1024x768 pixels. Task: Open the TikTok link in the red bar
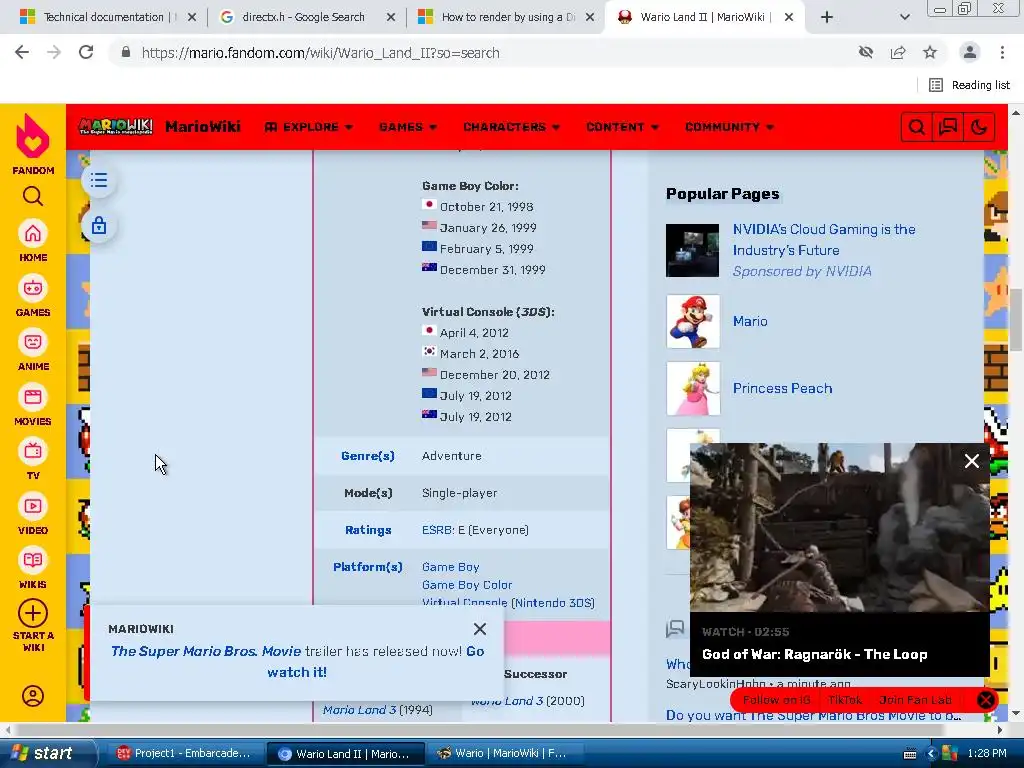pyautogui.click(x=844, y=699)
